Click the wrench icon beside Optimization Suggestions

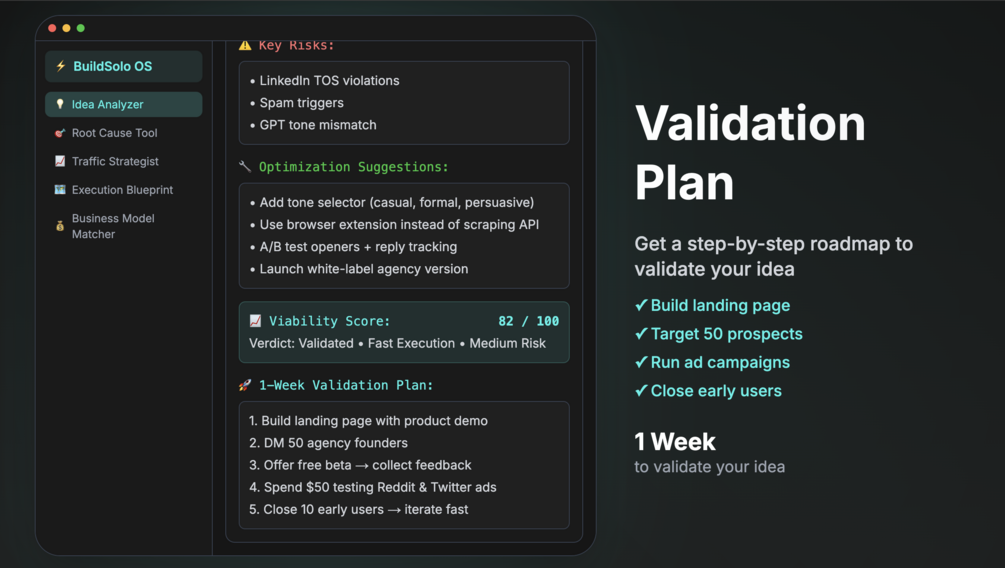coord(245,167)
